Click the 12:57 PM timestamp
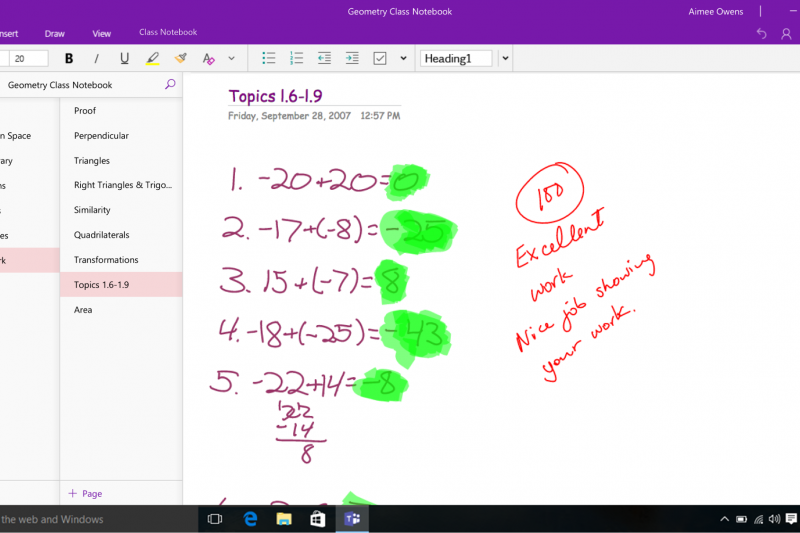The height and width of the screenshot is (533, 800). [x=380, y=116]
